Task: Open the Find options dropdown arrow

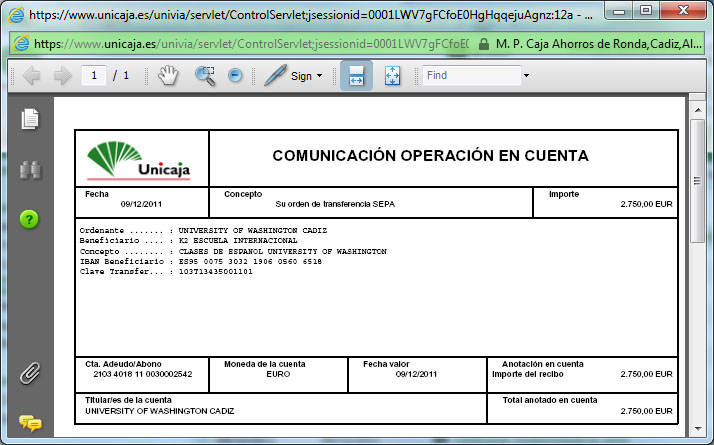Action: (526, 76)
